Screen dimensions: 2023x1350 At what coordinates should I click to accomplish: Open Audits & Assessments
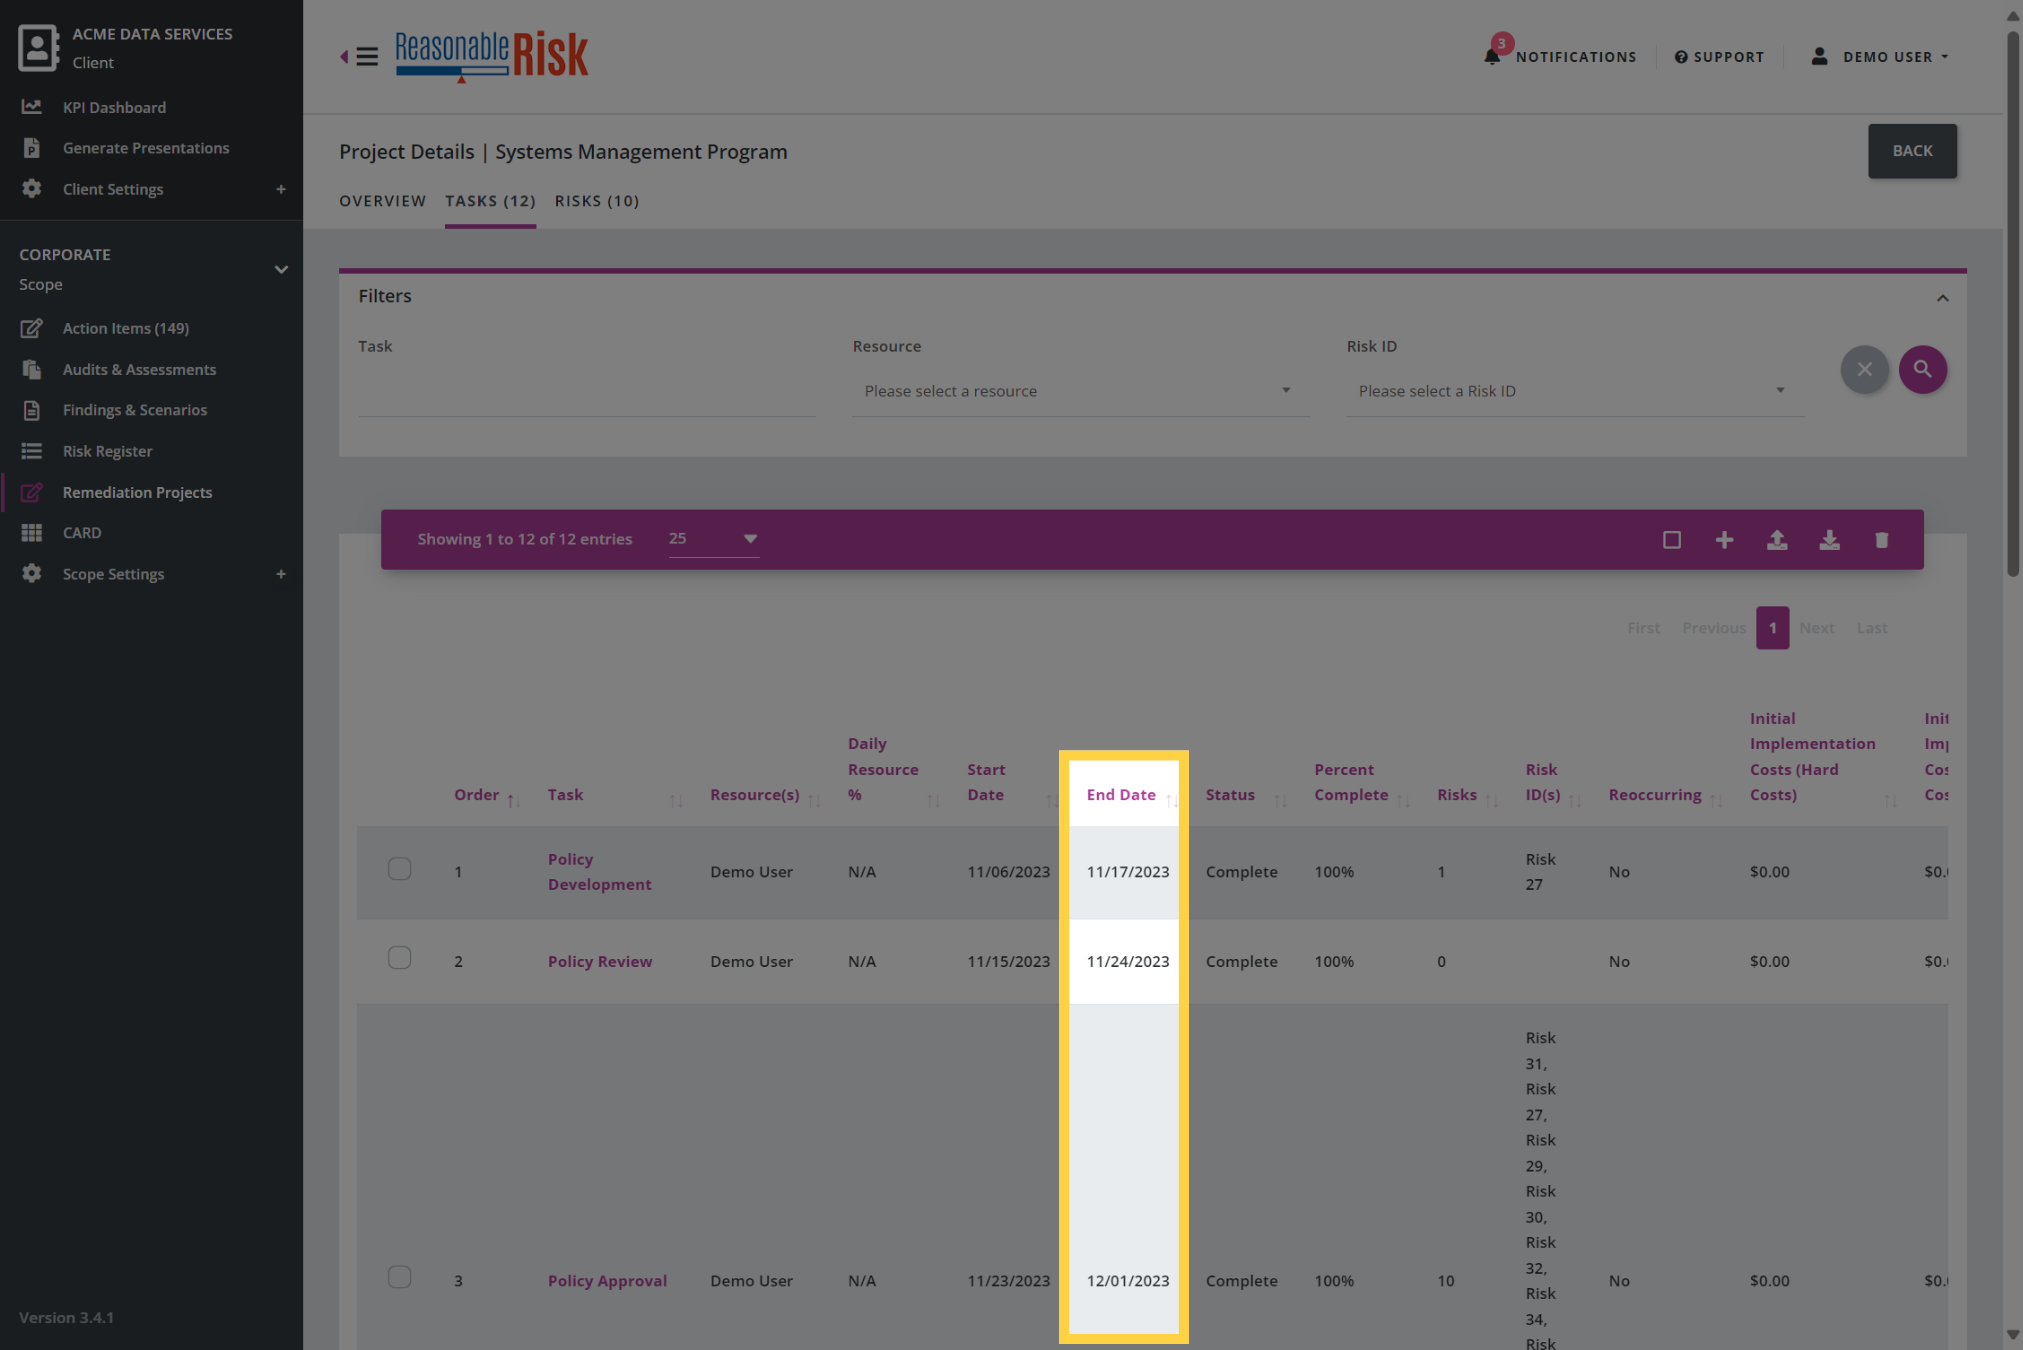point(139,369)
